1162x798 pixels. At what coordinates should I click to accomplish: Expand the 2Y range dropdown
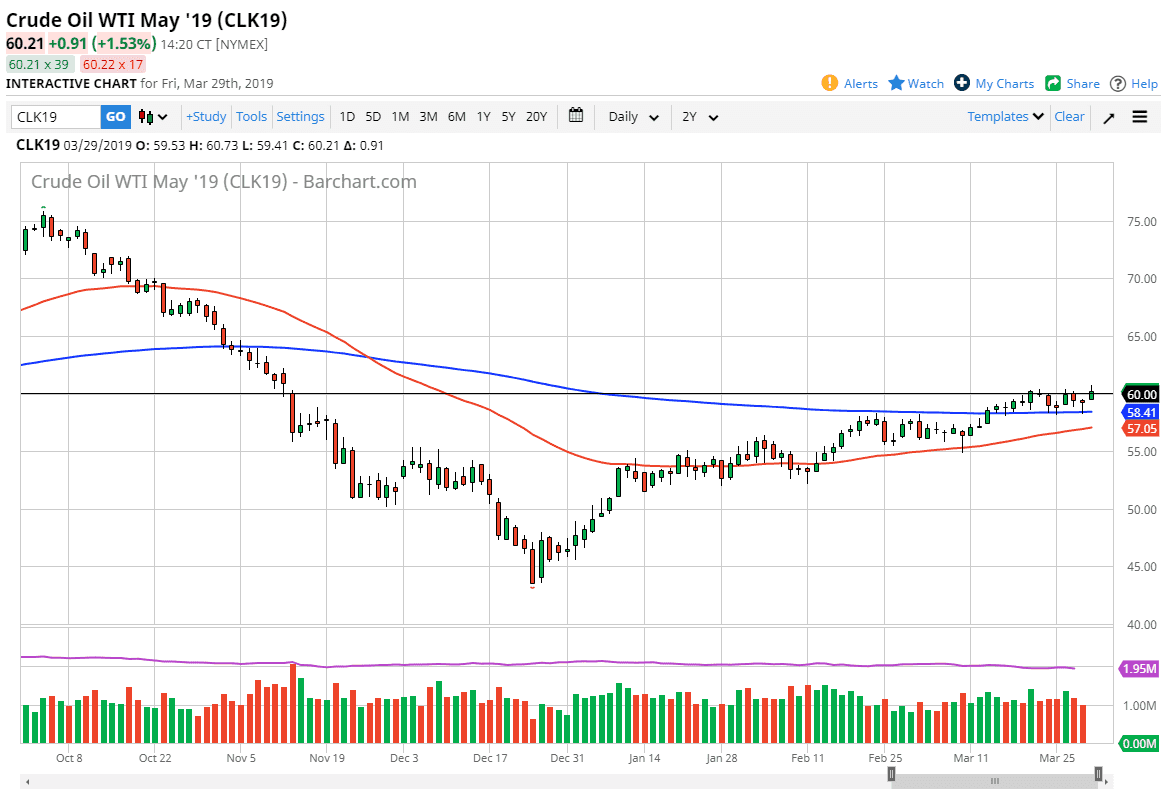click(697, 117)
